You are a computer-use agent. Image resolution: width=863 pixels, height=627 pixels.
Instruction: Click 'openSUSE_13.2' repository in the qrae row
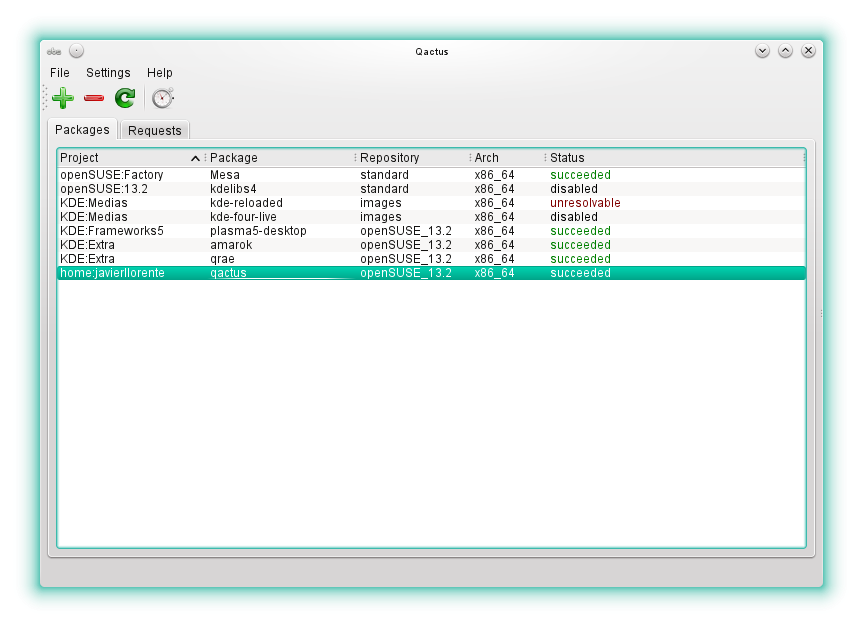[406, 259]
